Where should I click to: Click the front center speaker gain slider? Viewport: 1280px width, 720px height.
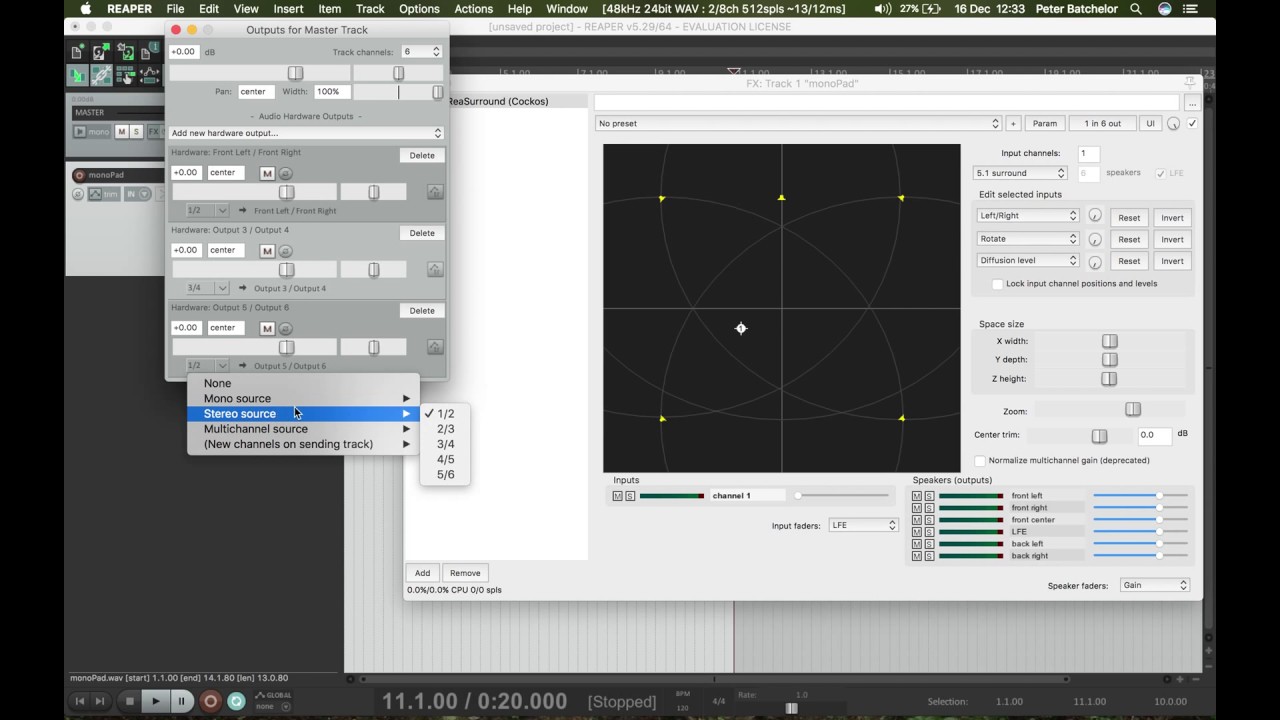tap(1141, 520)
